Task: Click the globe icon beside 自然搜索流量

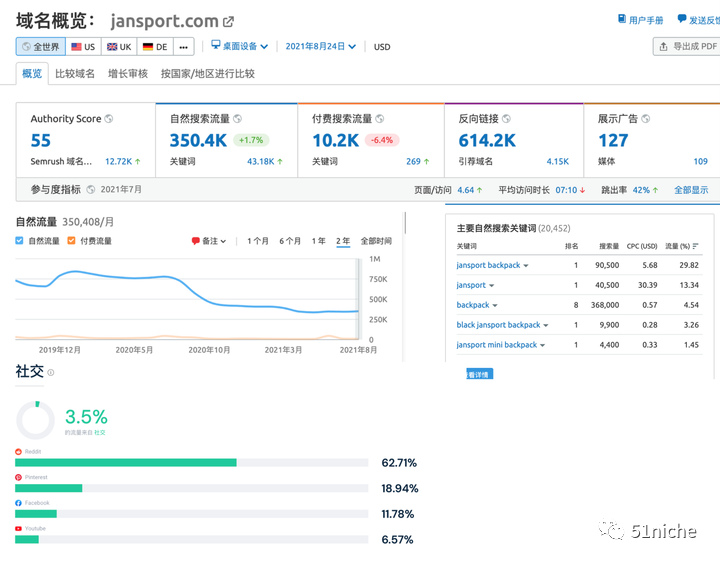Action: 237,119
